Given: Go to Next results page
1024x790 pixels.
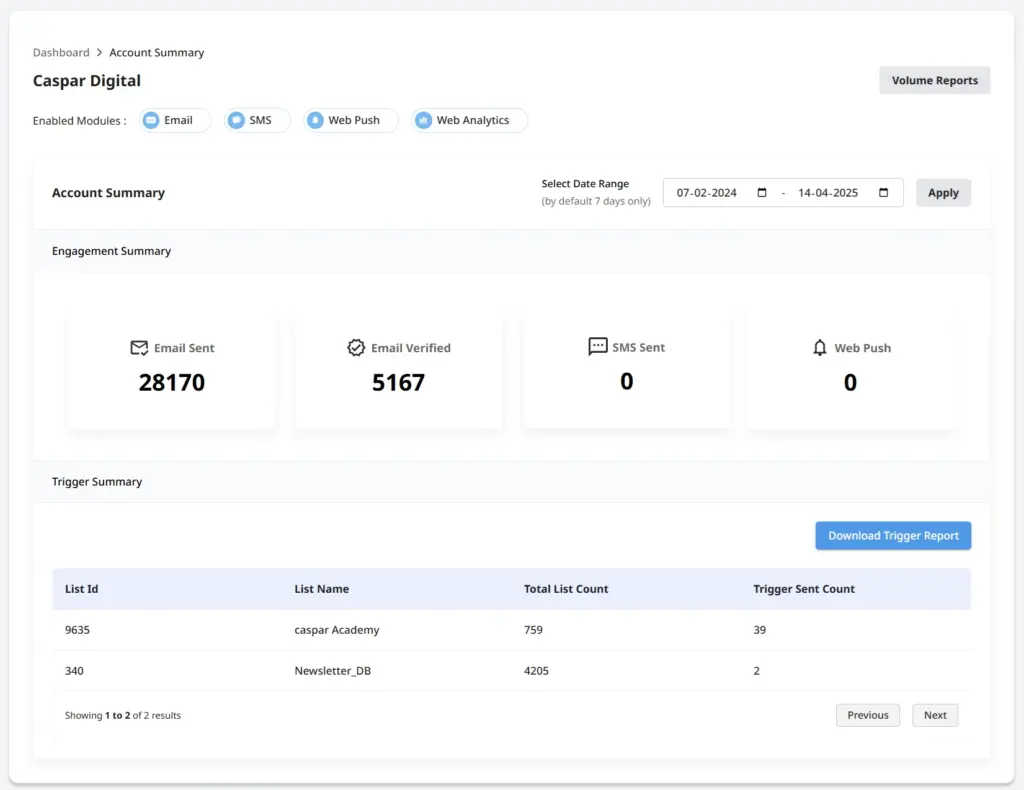Looking at the screenshot, I should (x=935, y=715).
